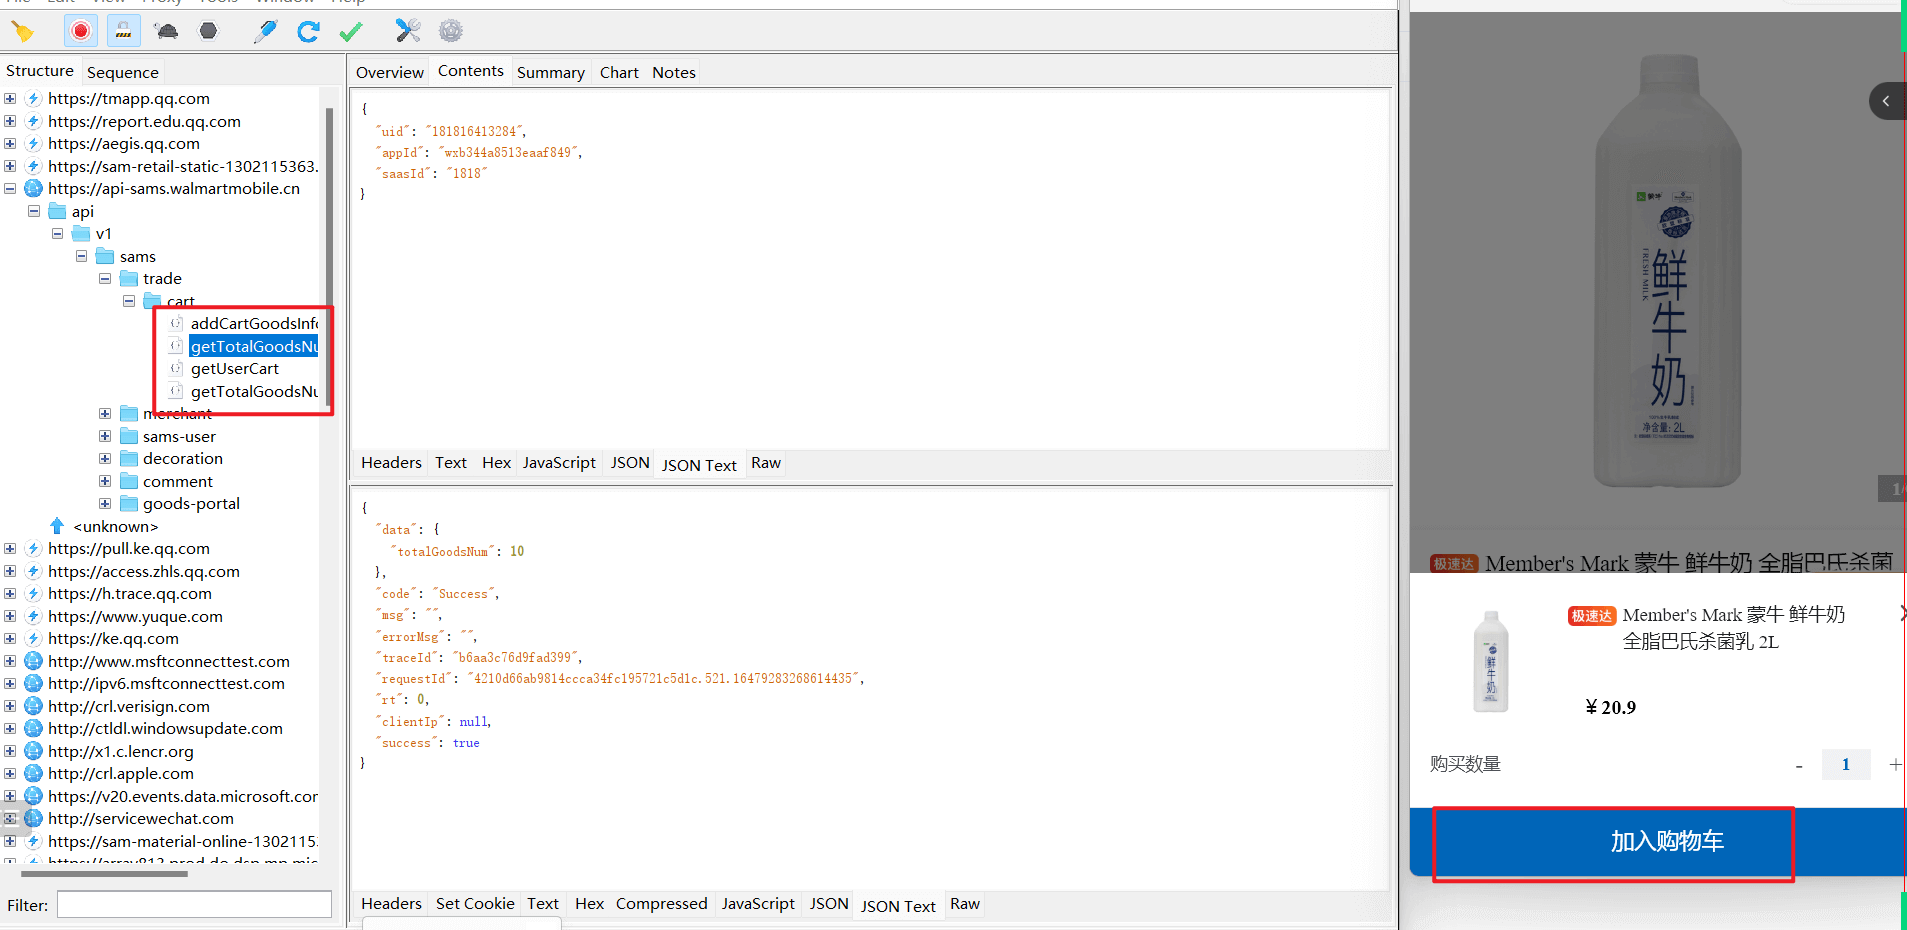Select https://sam-retail-static-1302115363 host
Screen dimensions: 1907x930
pyautogui.click(x=183, y=166)
